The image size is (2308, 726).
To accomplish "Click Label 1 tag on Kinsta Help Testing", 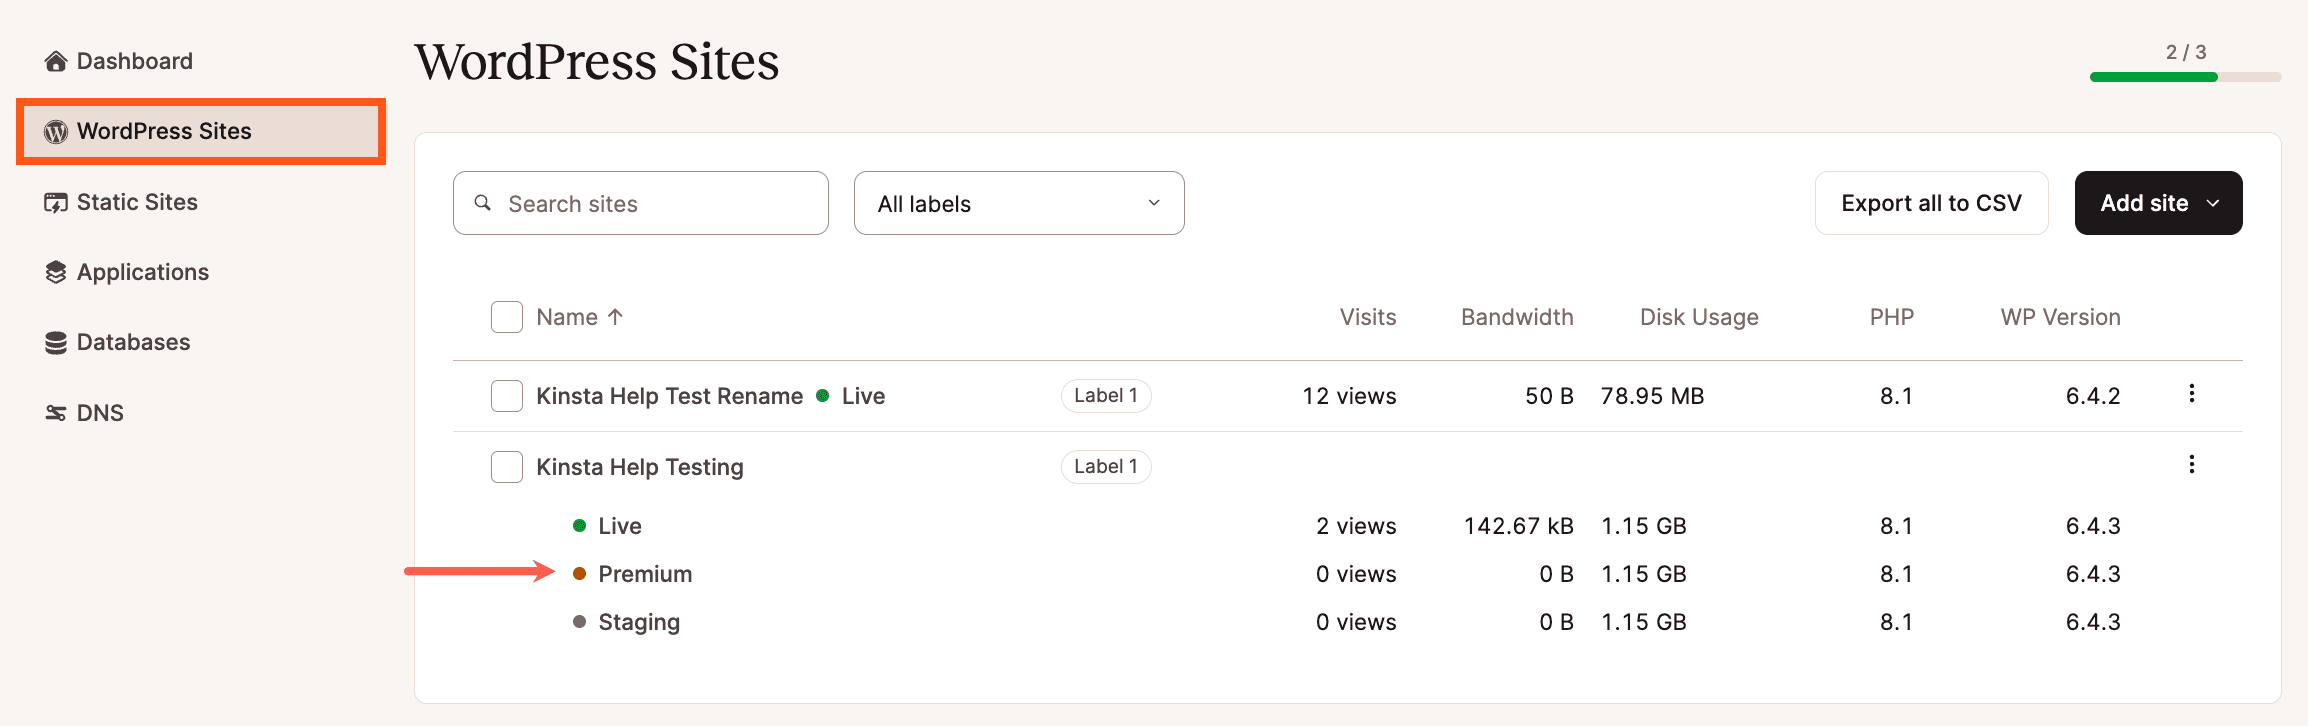I will click(1106, 467).
